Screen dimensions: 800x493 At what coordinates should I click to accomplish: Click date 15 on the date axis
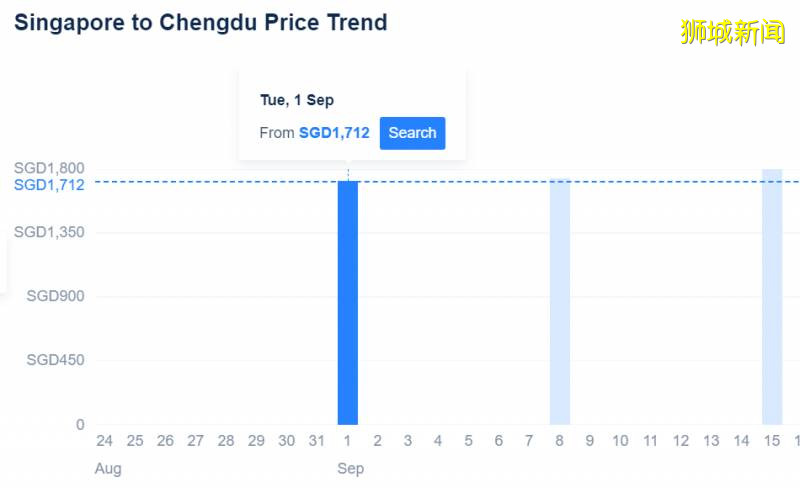(x=772, y=441)
